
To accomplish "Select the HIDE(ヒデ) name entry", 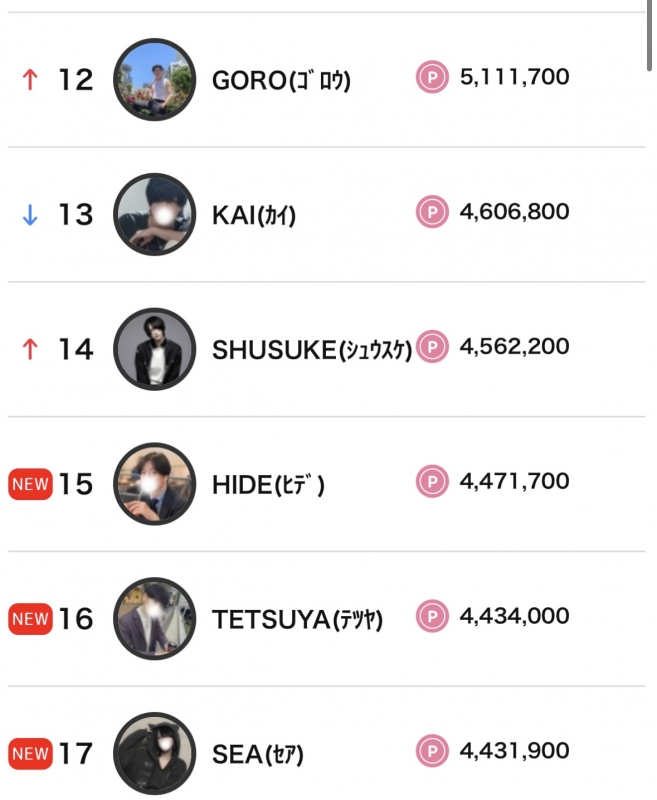I will tap(268, 485).
